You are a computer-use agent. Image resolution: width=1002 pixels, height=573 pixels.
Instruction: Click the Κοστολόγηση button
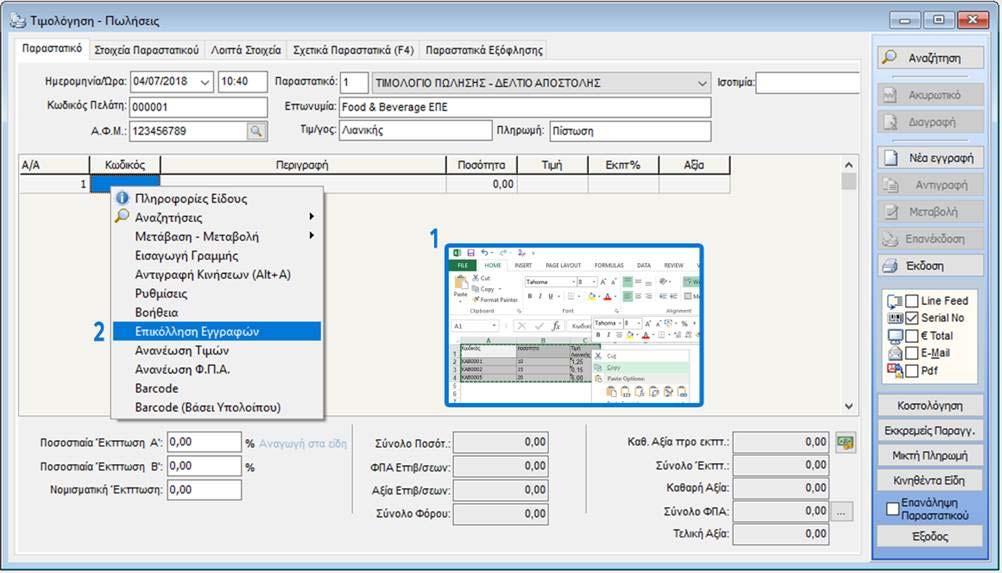click(x=930, y=406)
